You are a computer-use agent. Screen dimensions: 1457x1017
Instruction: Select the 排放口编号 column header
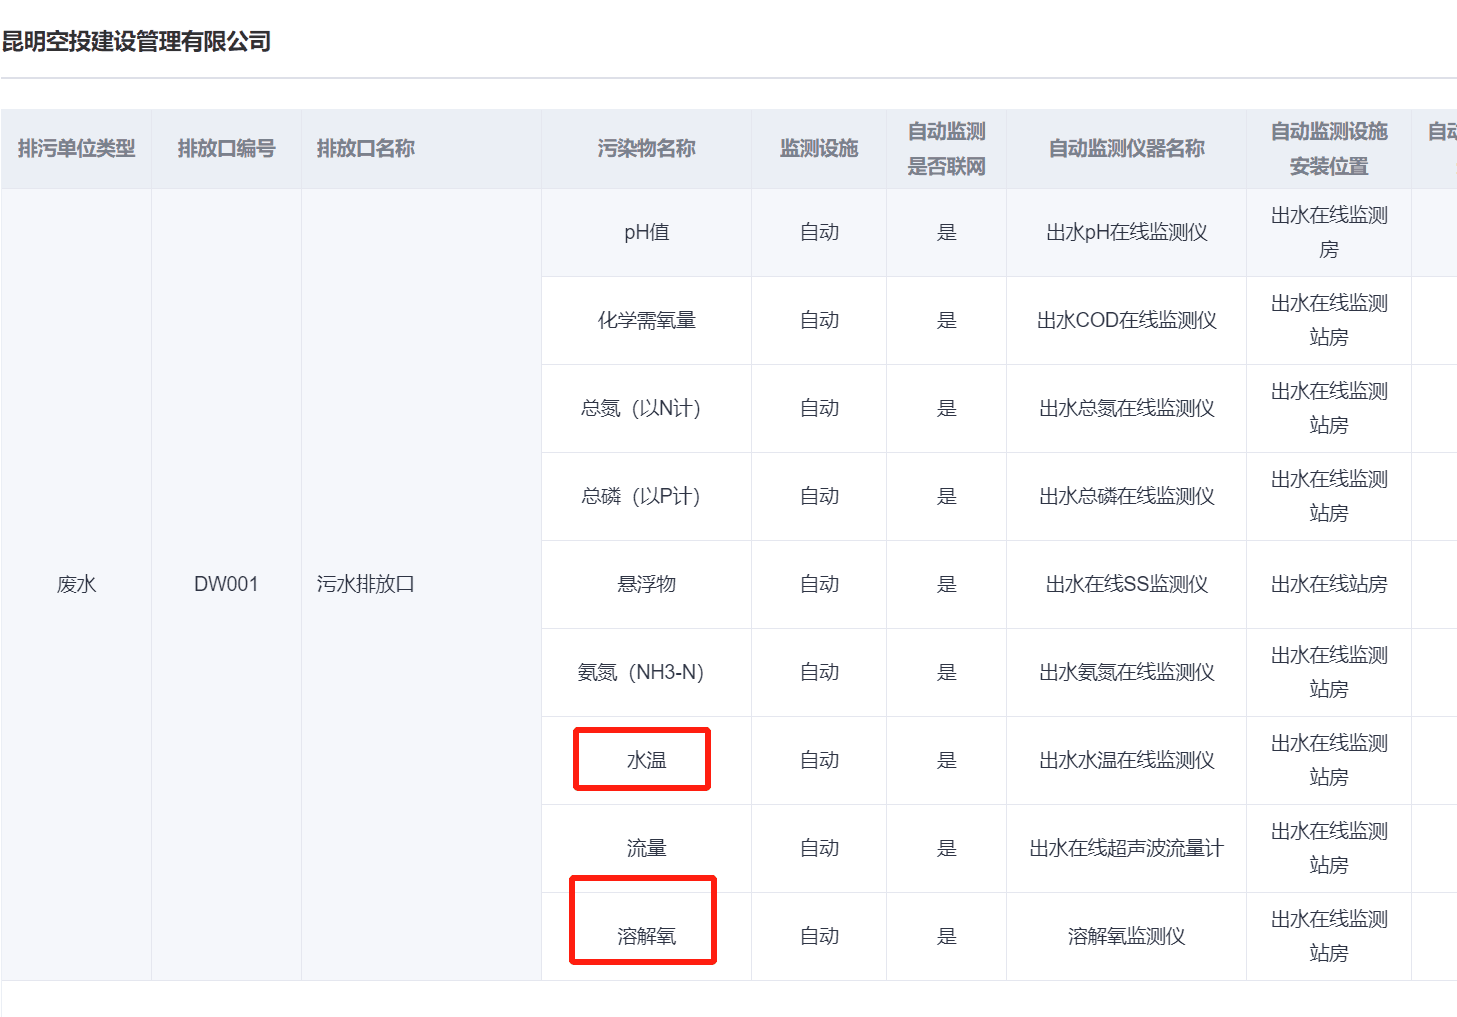point(226,148)
